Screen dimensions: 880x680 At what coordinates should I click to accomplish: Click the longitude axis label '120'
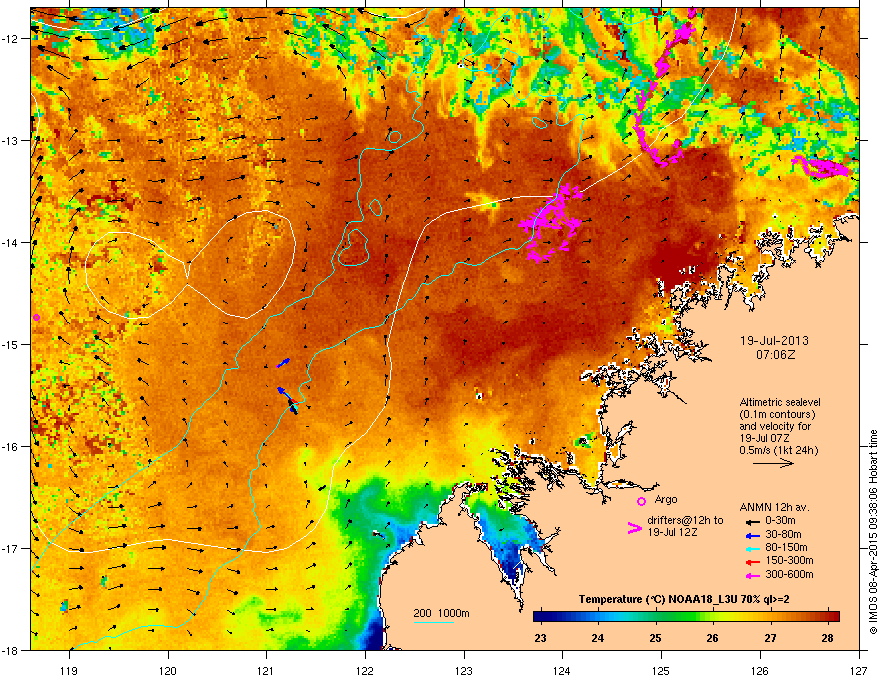tap(168, 670)
